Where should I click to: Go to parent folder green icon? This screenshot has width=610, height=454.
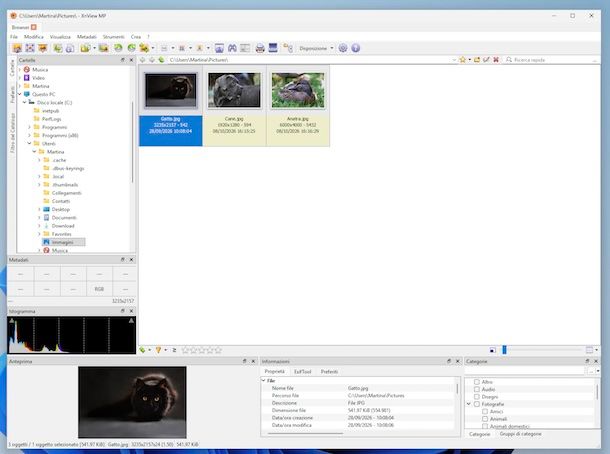[161, 60]
